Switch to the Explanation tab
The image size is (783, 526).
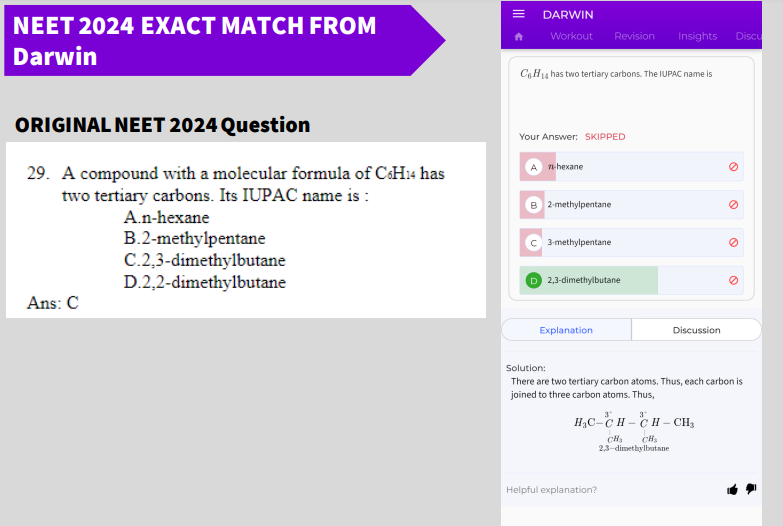pos(566,330)
